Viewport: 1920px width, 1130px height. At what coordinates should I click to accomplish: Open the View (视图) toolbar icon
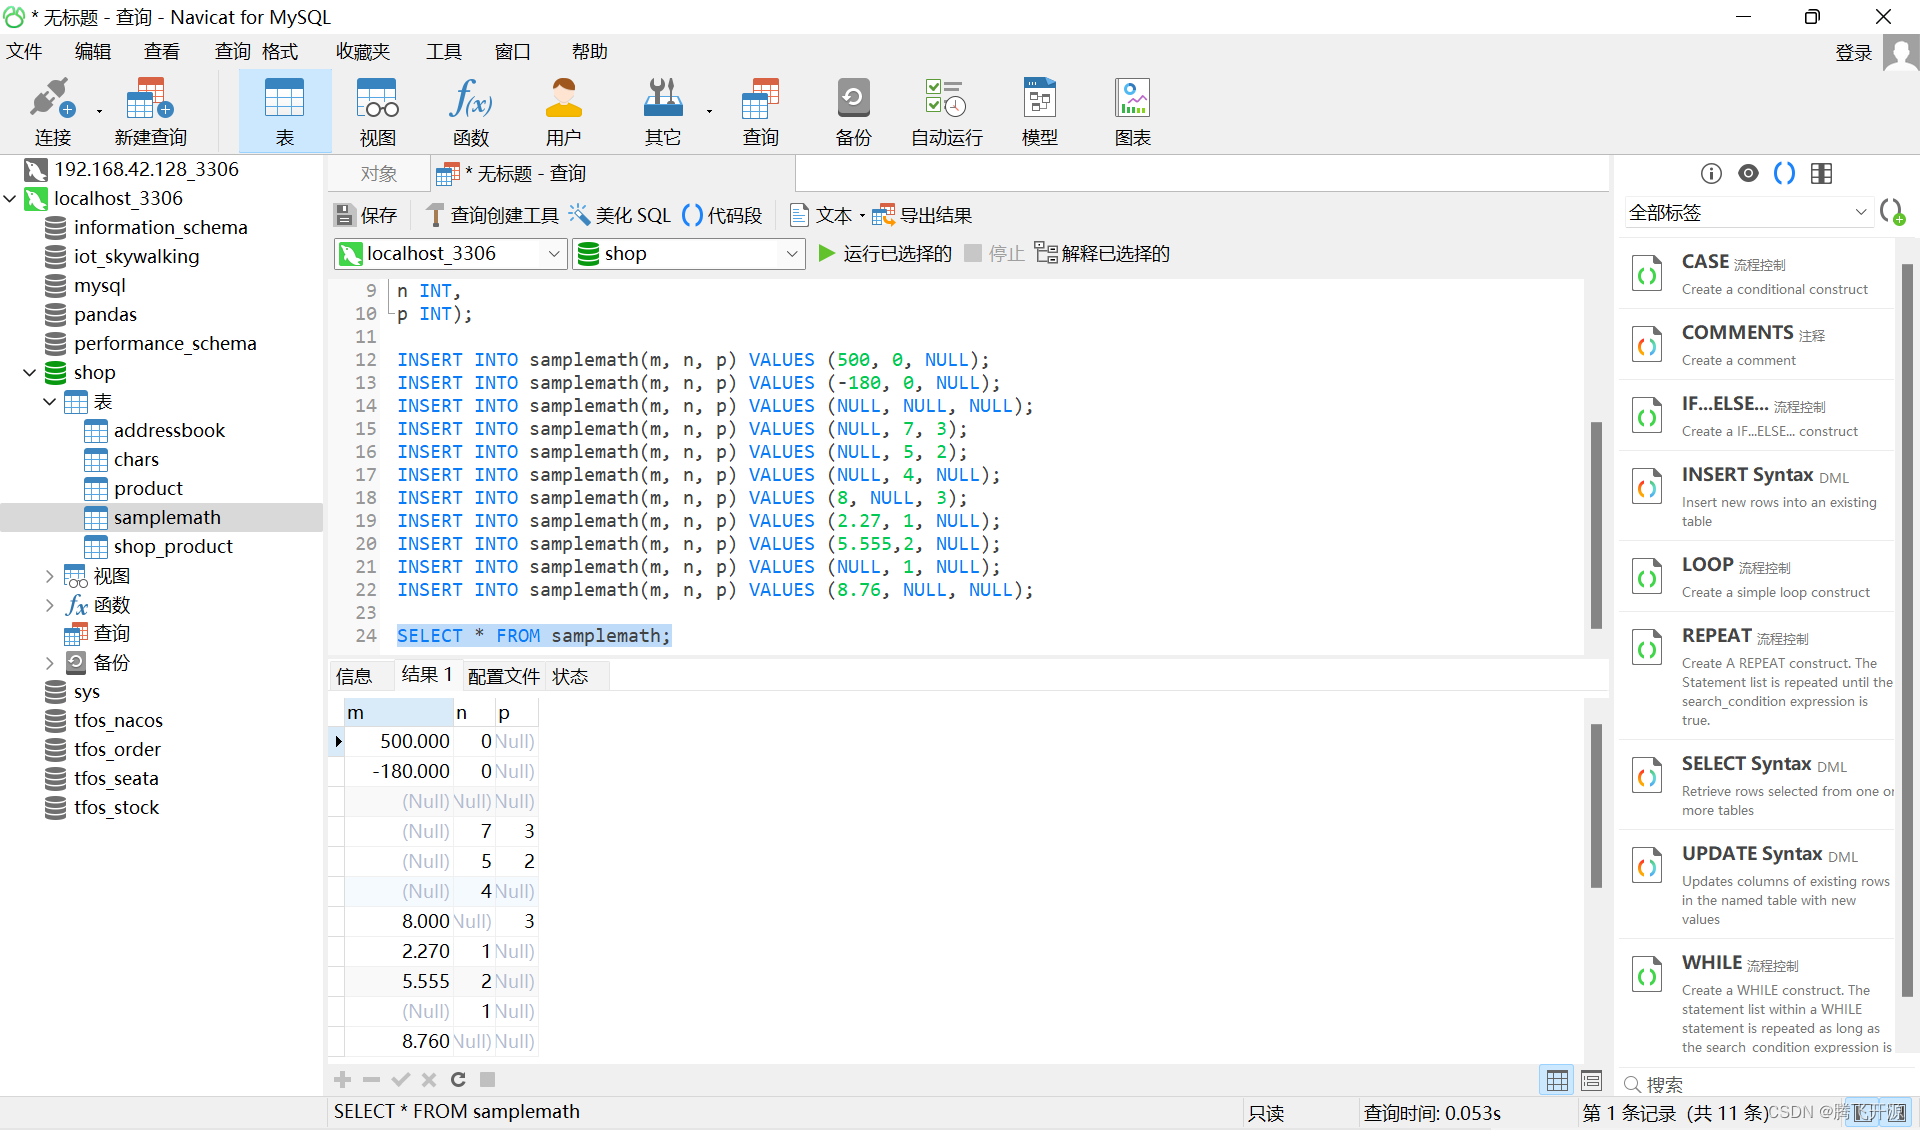[377, 111]
